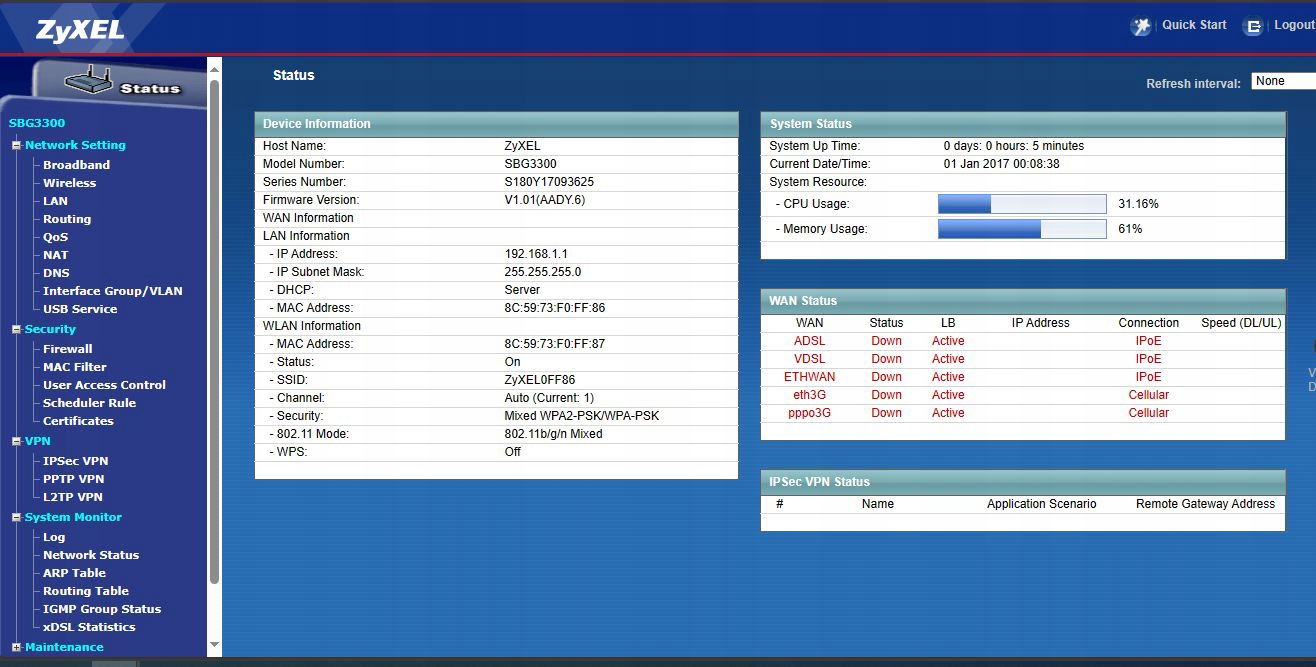
Task: Click serial number S180Y17093625
Action: tap(549, 182)
